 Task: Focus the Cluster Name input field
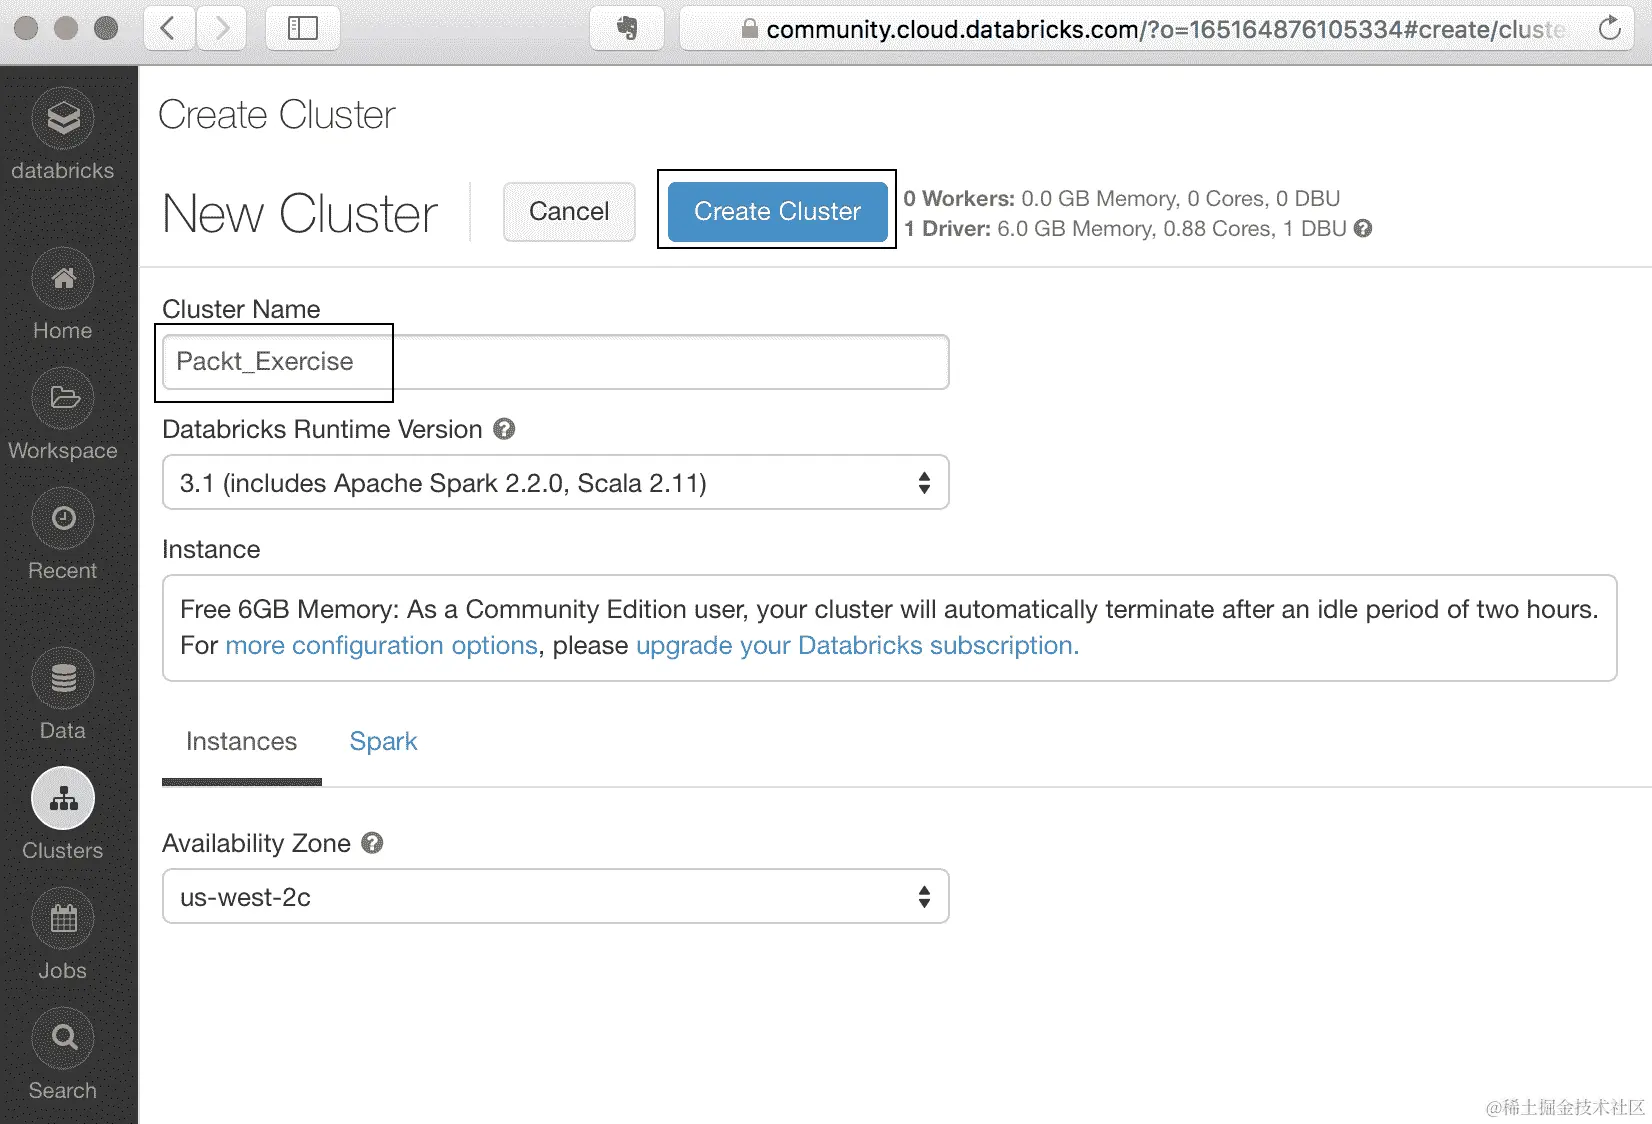pyautogui.click(x=555, y=362)
